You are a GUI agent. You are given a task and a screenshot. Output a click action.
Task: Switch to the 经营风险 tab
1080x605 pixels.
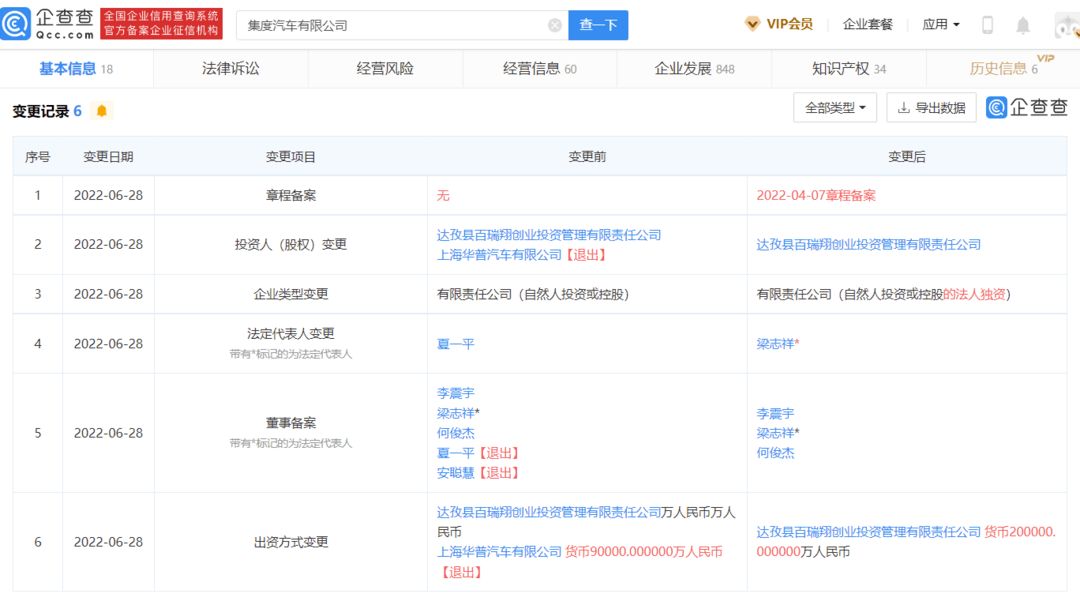(x=385, y=69)
